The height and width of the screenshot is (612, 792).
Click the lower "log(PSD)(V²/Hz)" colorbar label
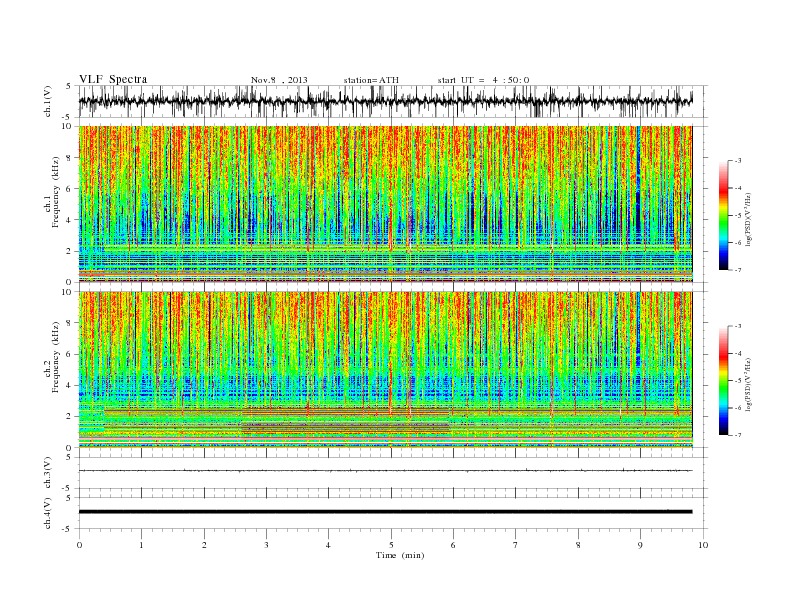(749, 383)
